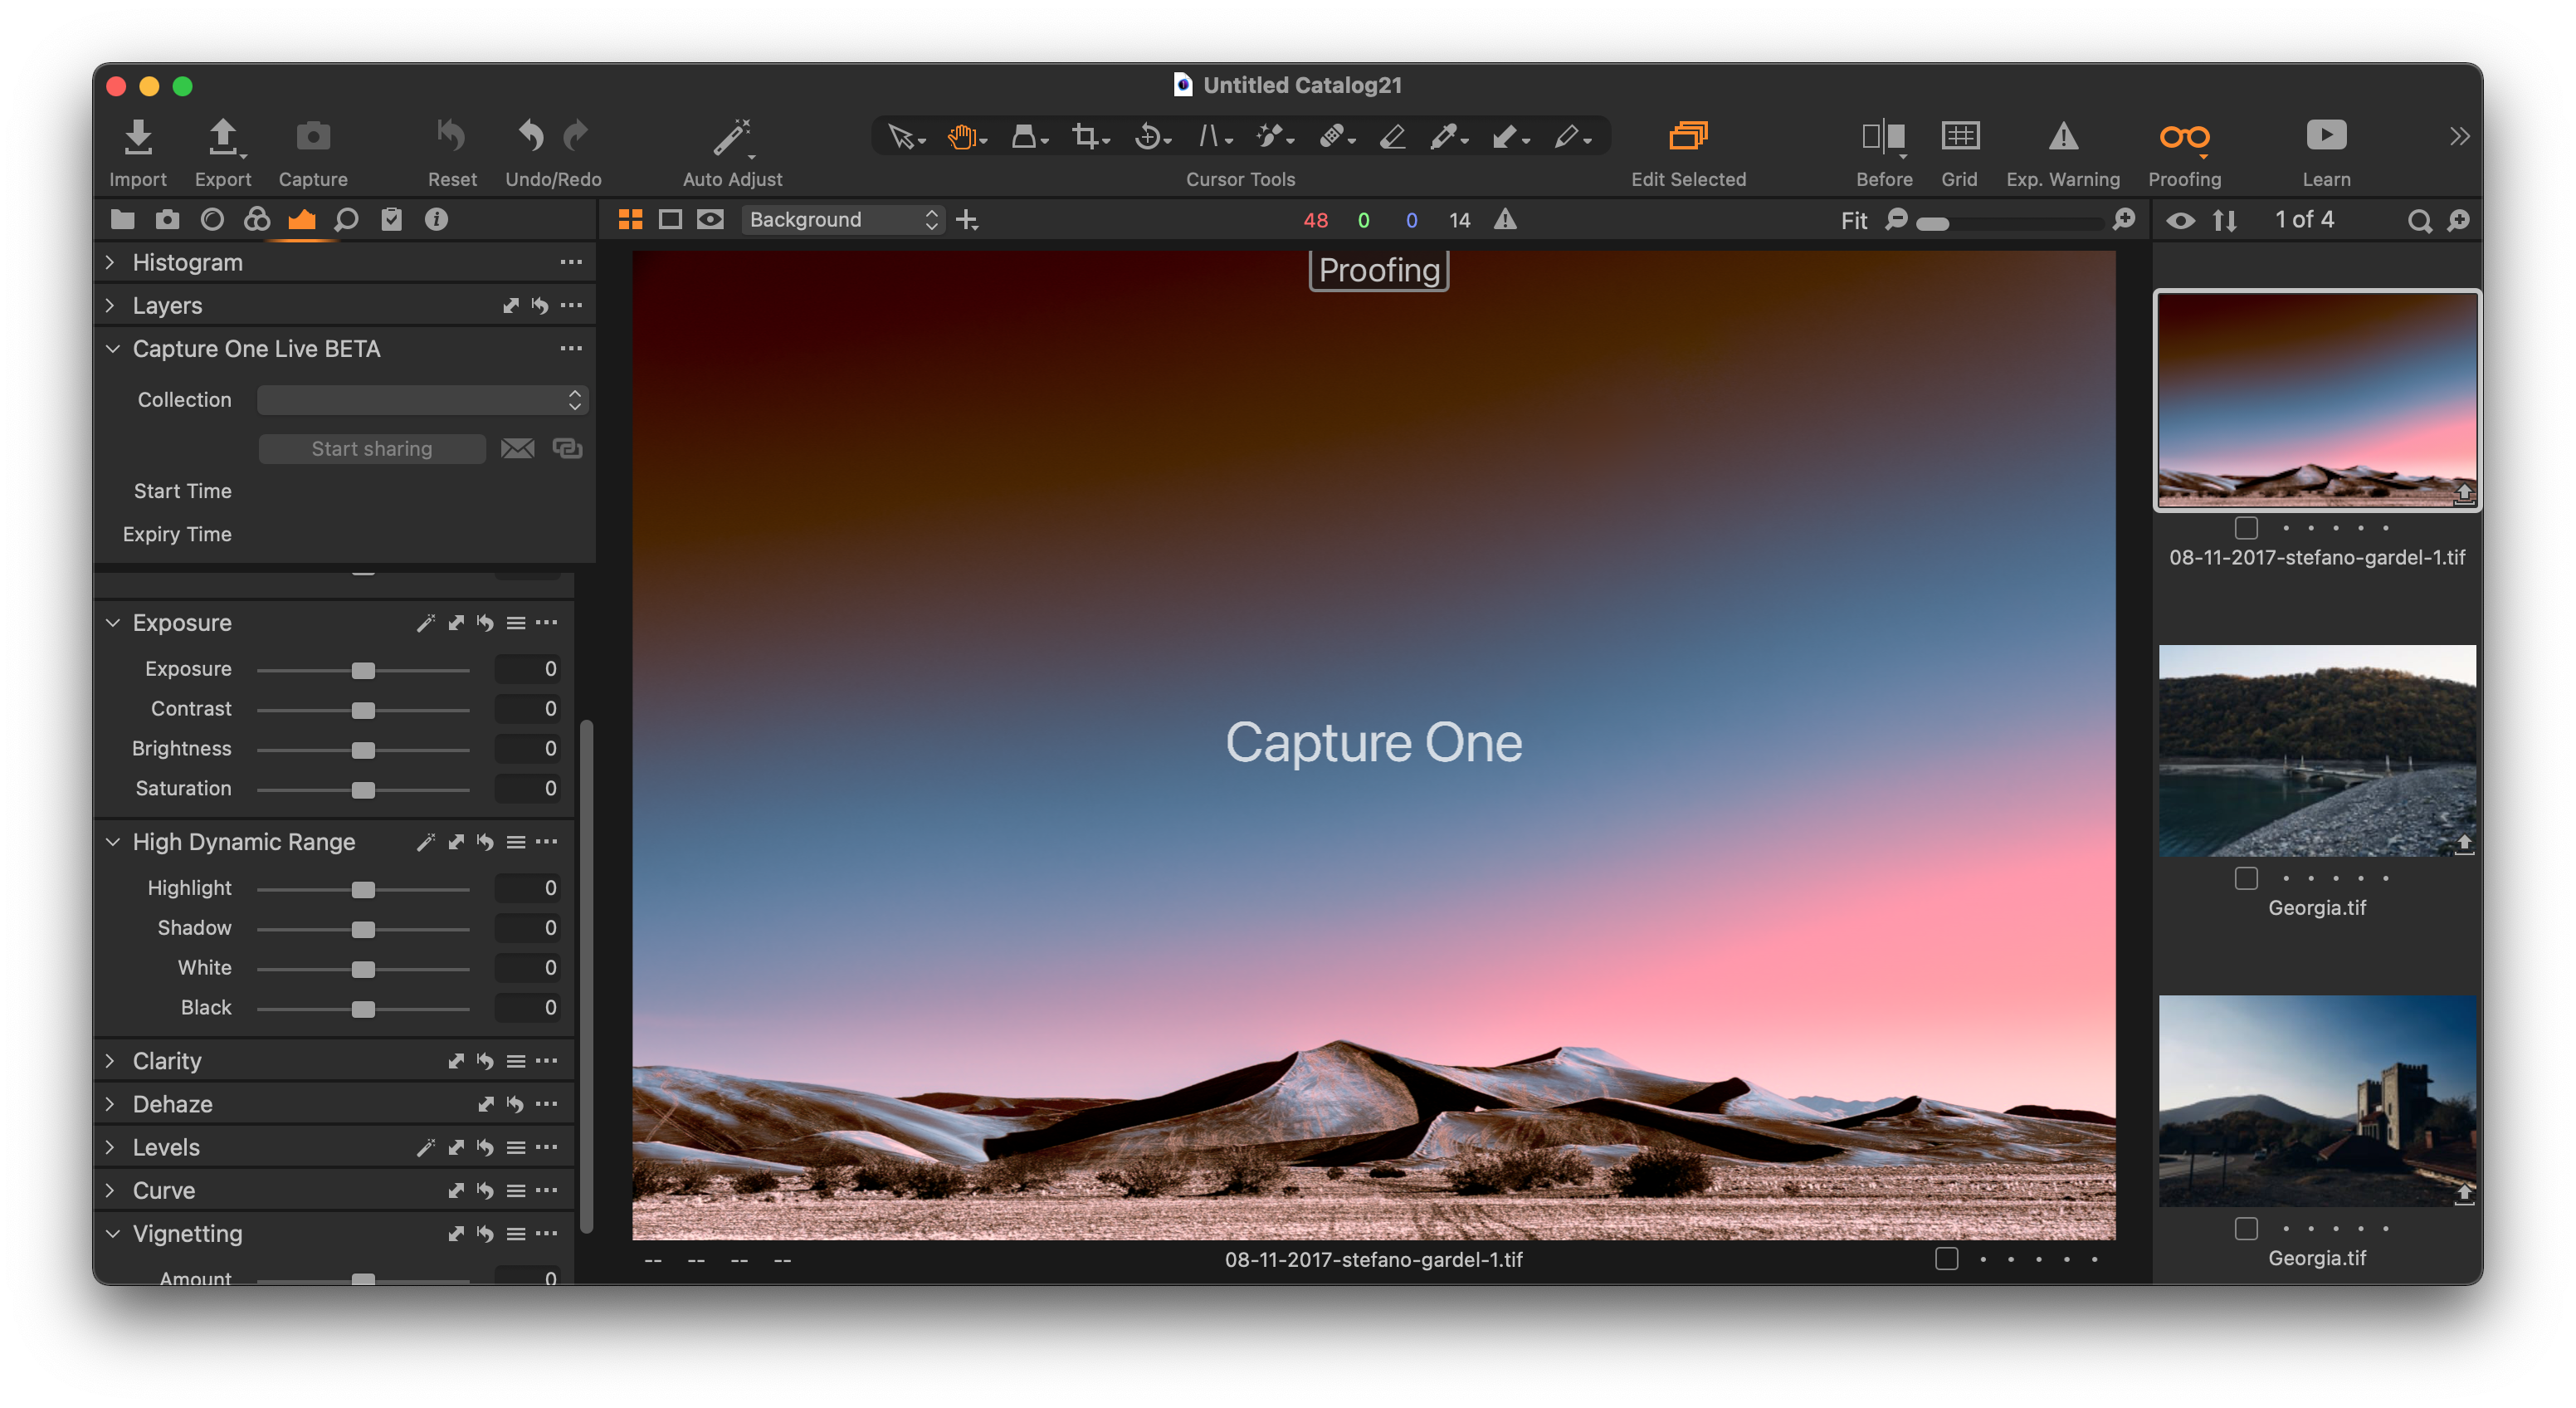Open the Collection dropdown

click(x=422, y=400)
